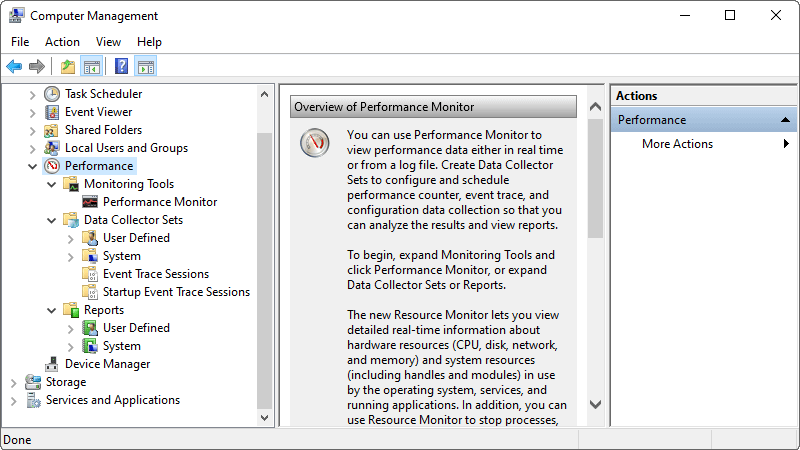Click the Data Collector Sets folder icon

coord(71,220)
